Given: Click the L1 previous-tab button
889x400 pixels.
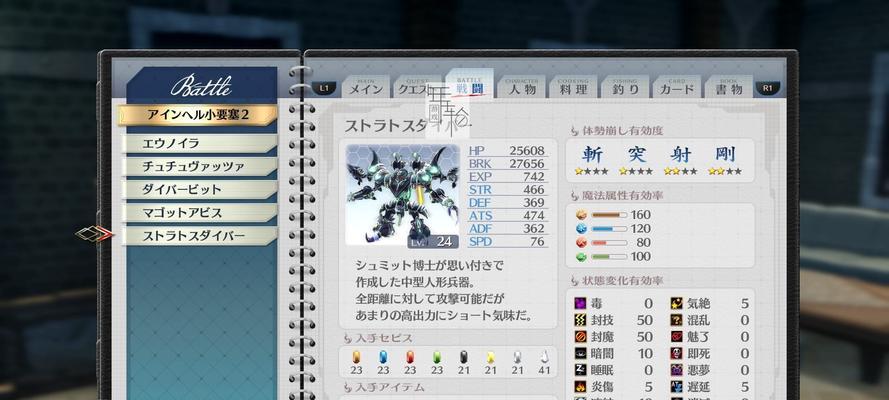Looking at the screenshot, I should [324, 88].
